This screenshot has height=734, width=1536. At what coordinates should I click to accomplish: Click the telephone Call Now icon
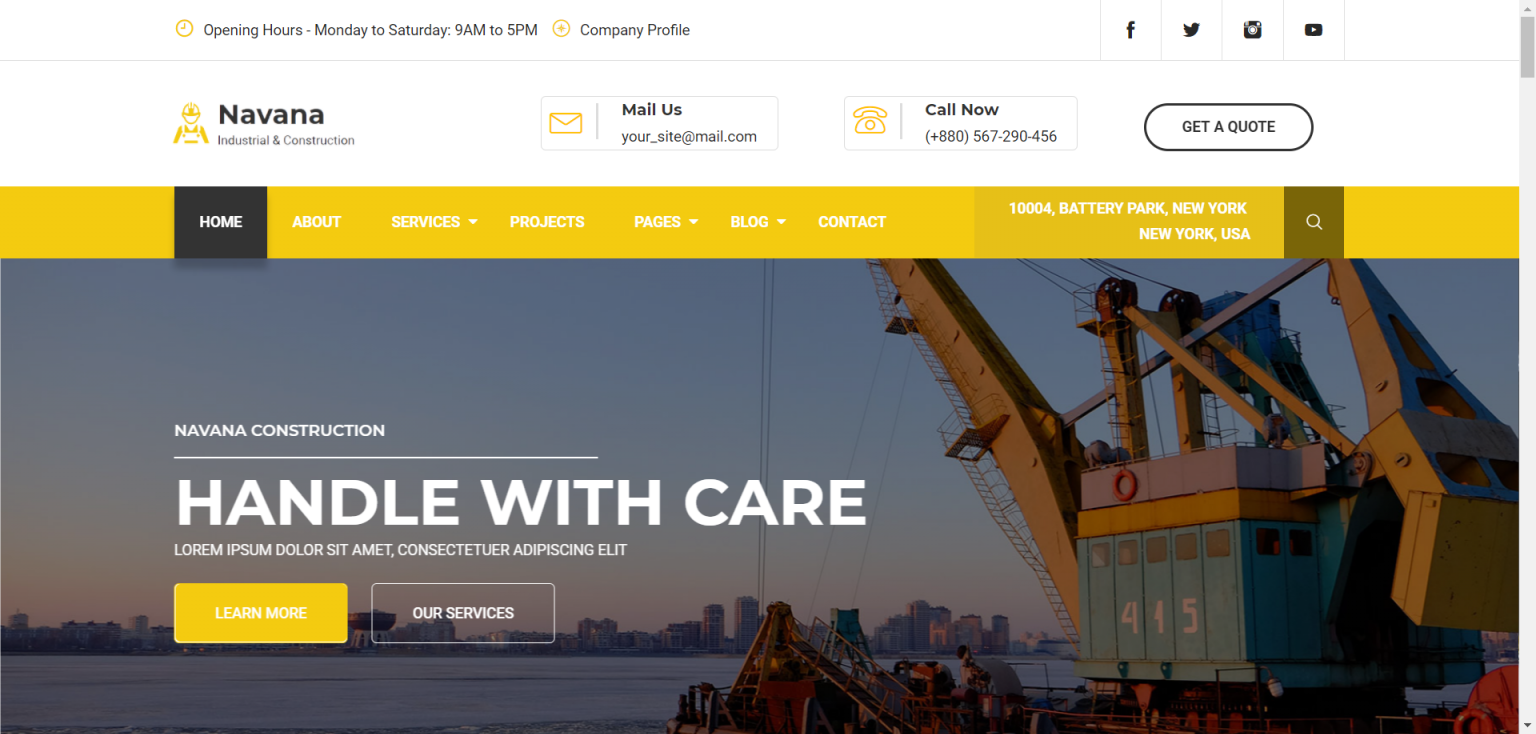coord(870,121)
